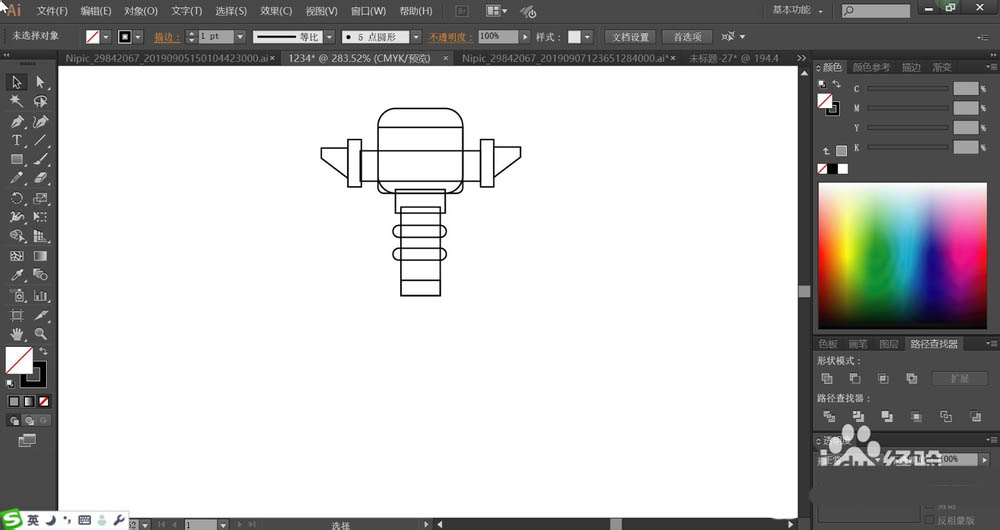Click the 描边 link in control bar
The image size is (1000, 530).
pyautogui.click(x=167, y=37)
